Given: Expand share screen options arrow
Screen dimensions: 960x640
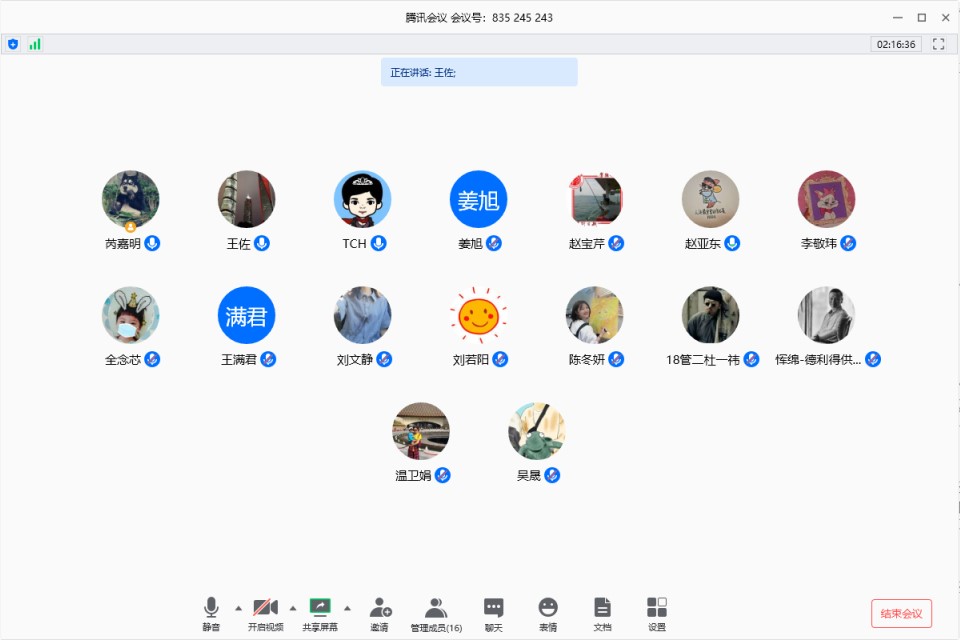Looking at the screenshot, I should click(347, 607).
